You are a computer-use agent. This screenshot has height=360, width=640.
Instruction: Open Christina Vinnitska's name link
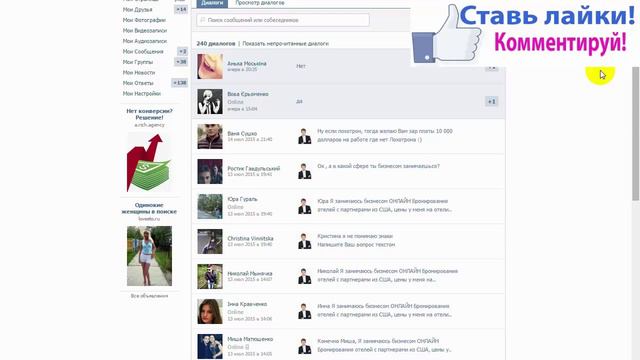[x=250, y=238]
